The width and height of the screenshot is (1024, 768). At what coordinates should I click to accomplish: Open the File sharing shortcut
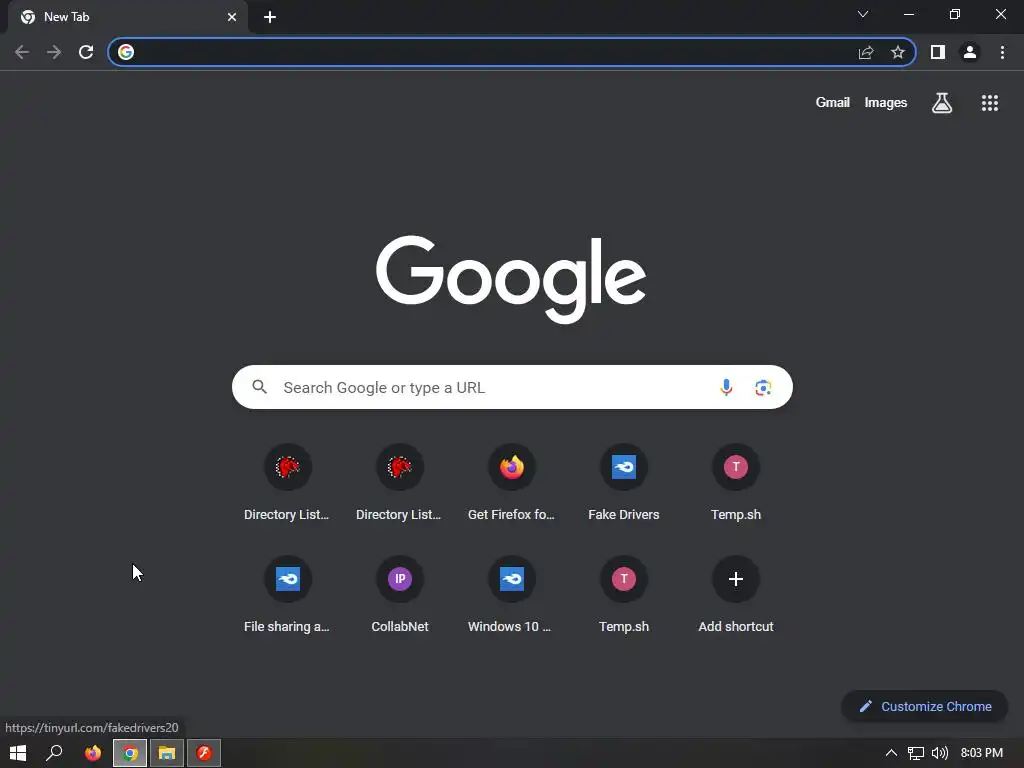(x=287, y=594)
